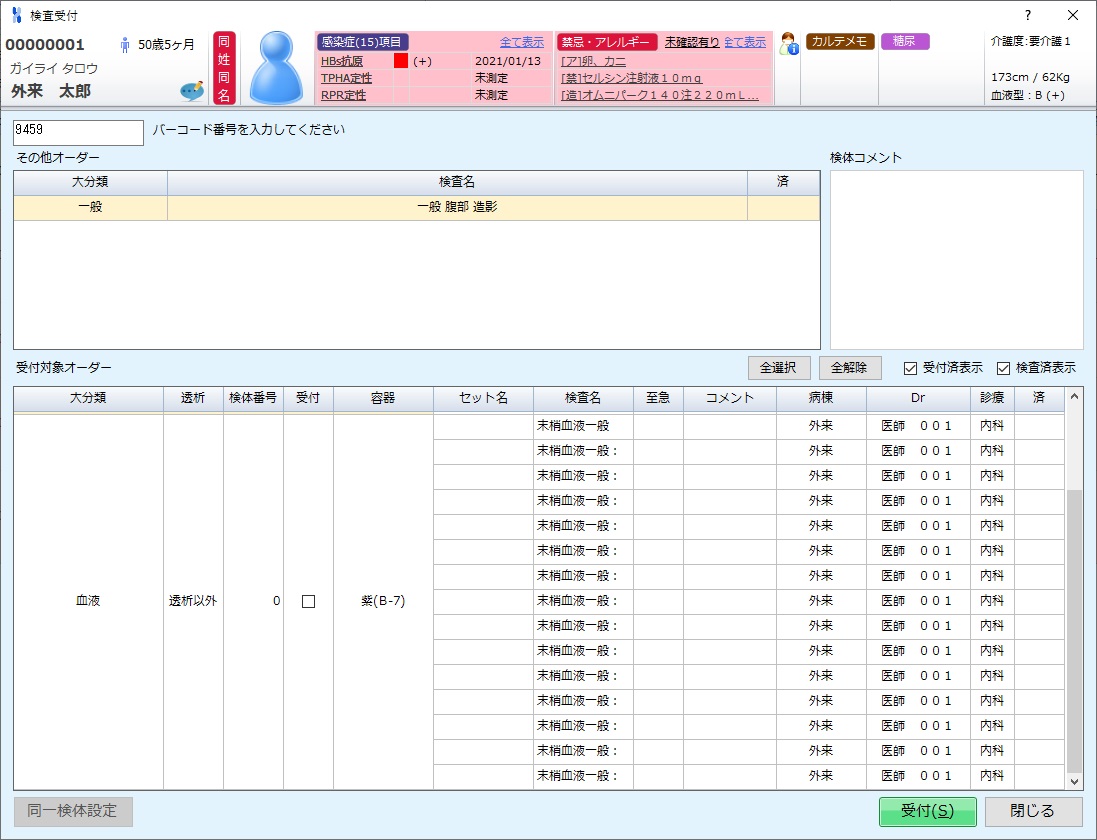
Task: Click the red 同姓同名 warning badge
Action: click(224, 68)
